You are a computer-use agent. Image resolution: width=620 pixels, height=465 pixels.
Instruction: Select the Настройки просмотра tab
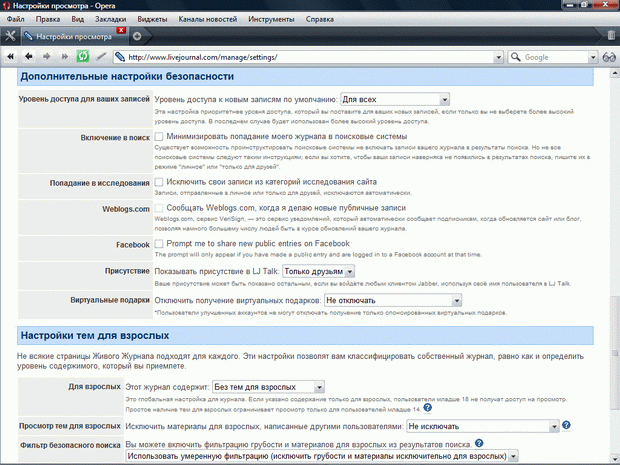coord(74,36)
